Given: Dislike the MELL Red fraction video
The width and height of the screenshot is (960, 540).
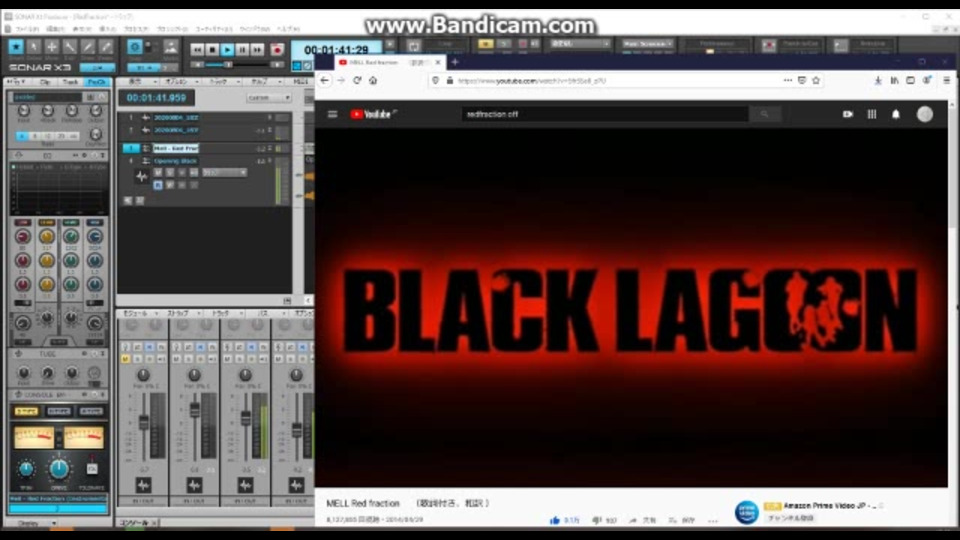Looking at the screenshot, I should coord(597,520).
